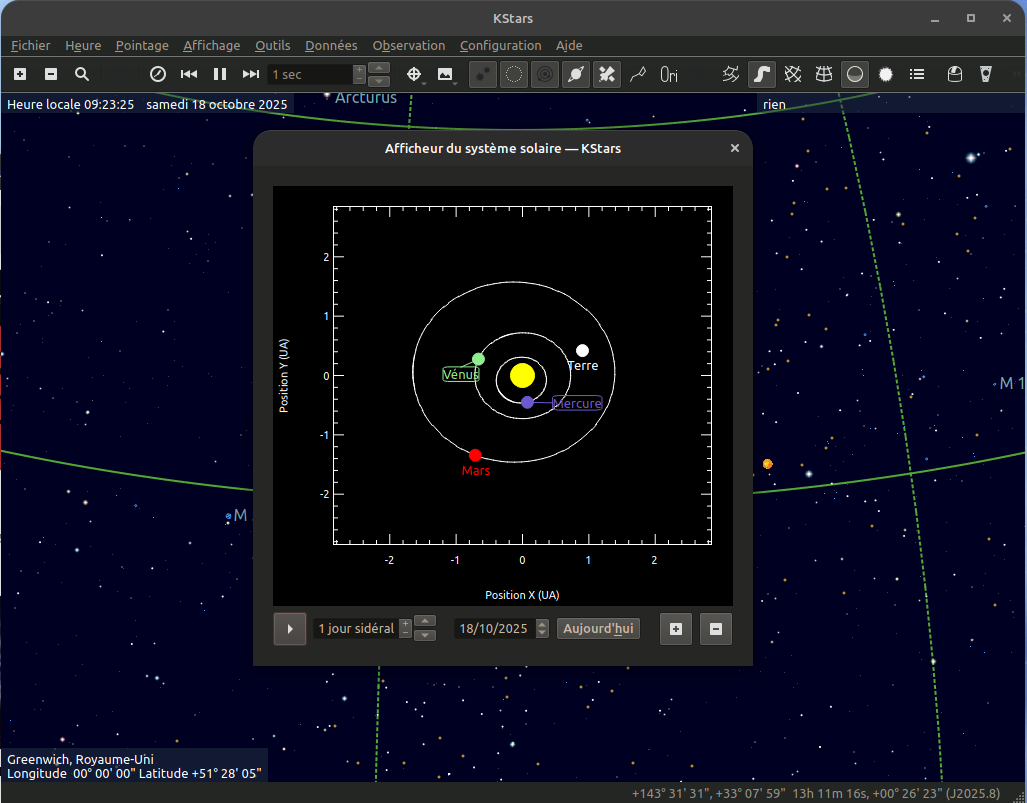Image resolution: width=1027 pixels, height=803 pixels.
Task: Click the Aujourd'hui button
Action: 598,629
